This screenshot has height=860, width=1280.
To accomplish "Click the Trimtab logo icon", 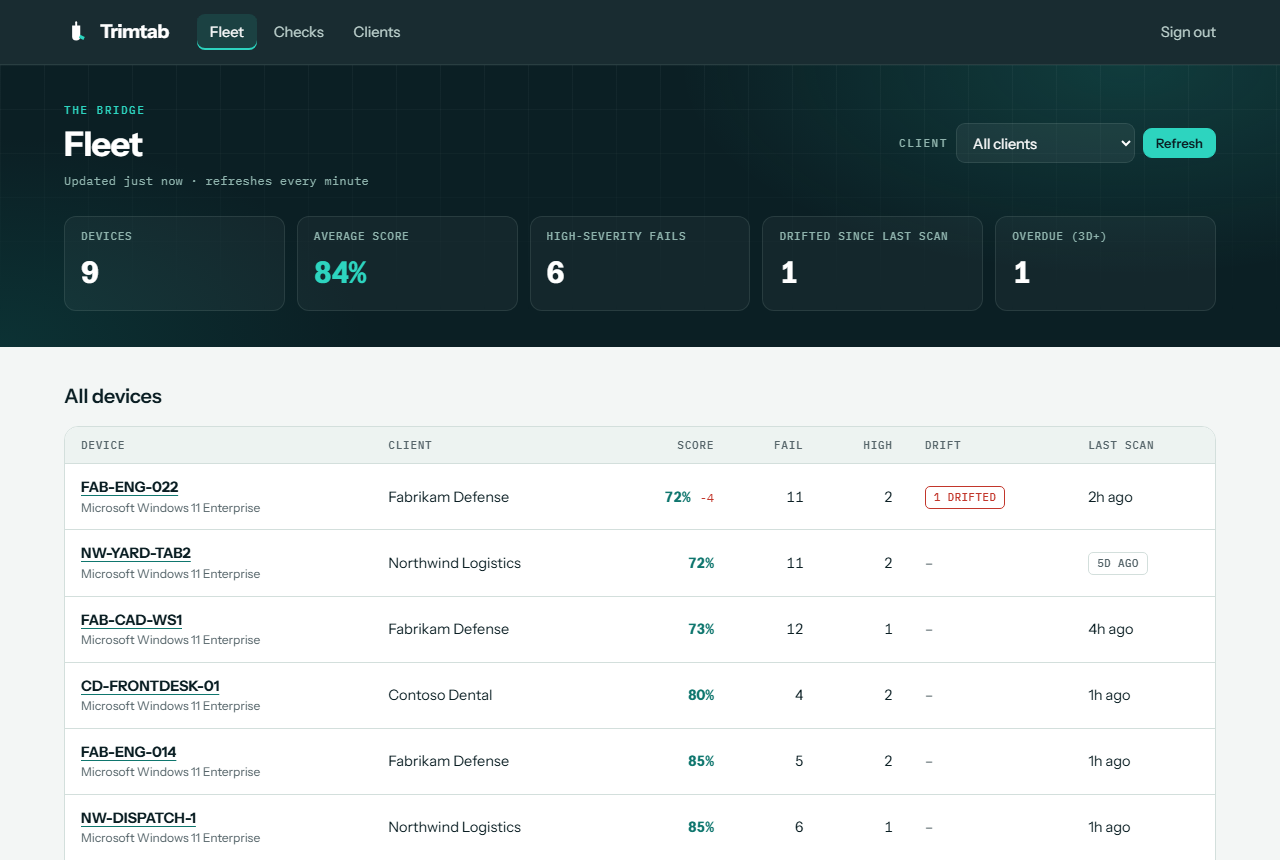I will click(77, 32).
